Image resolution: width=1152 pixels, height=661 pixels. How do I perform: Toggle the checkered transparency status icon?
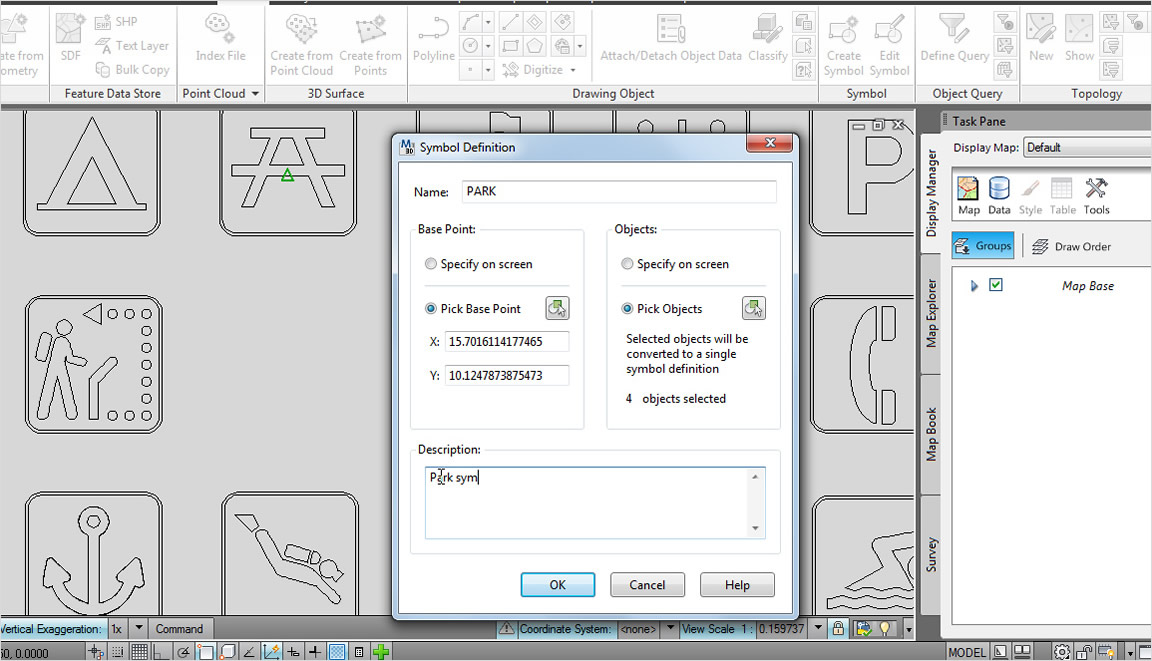tap(337, 651)
